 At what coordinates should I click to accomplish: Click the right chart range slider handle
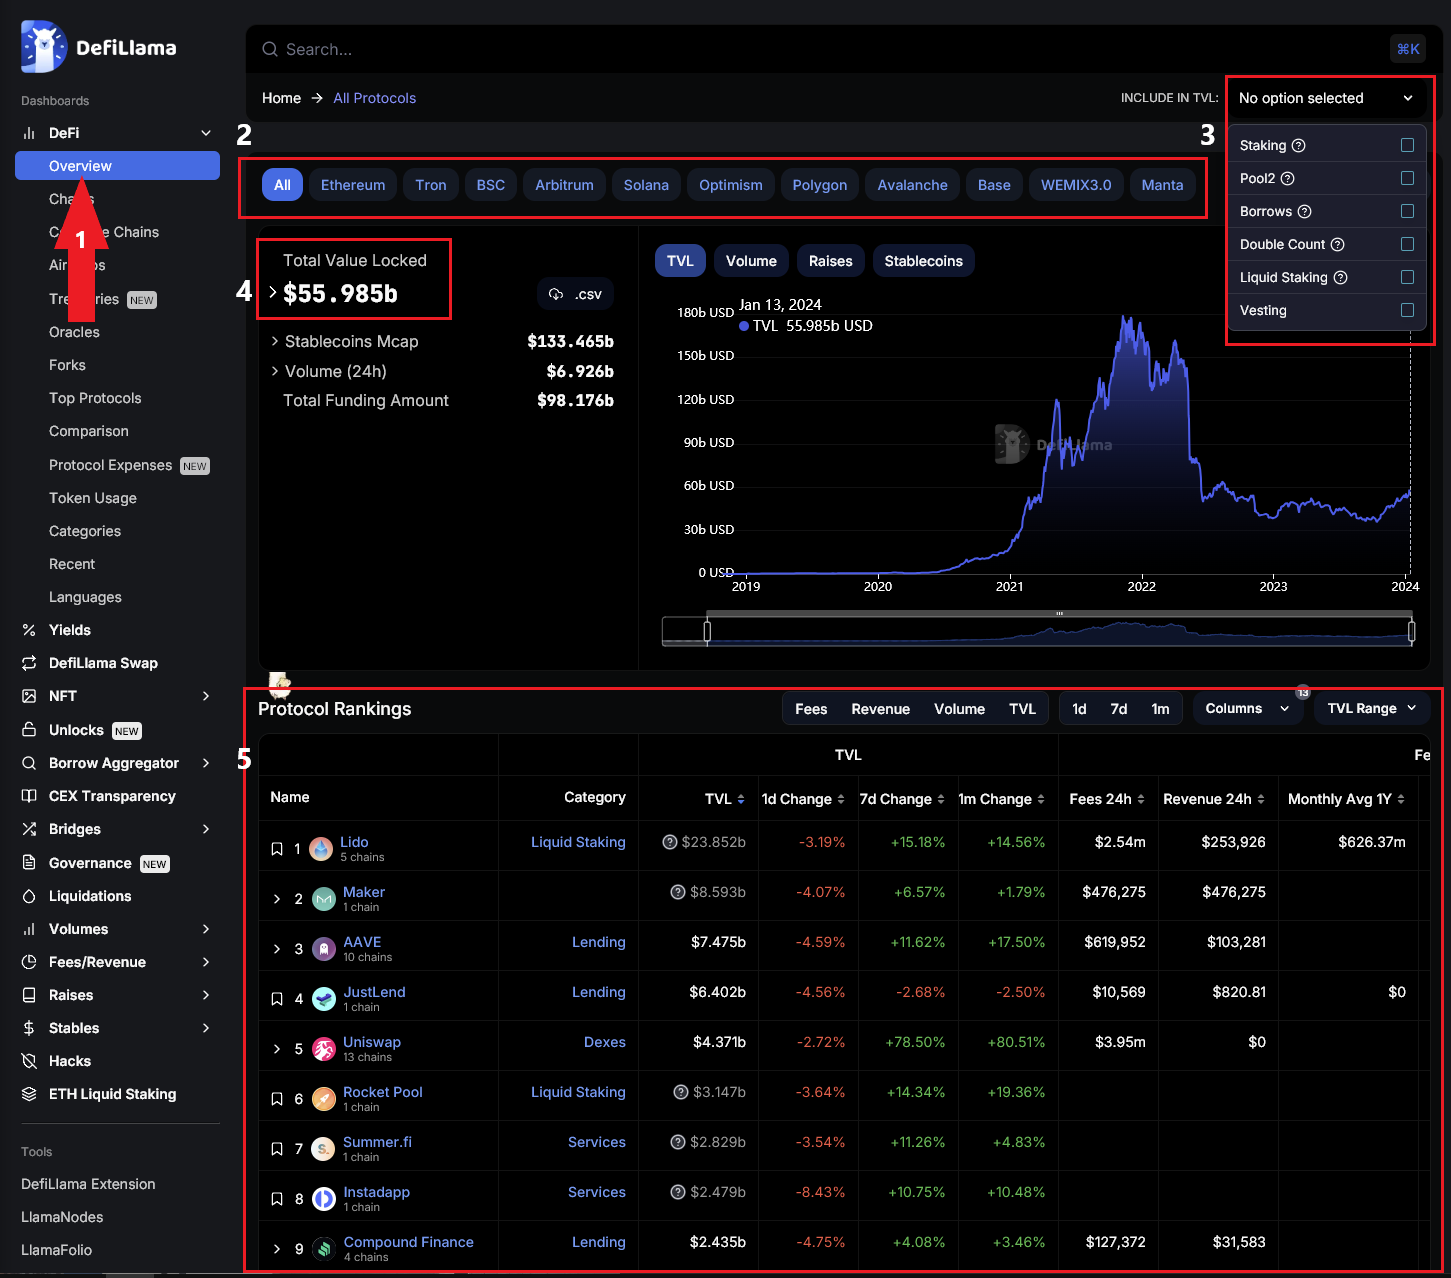pyautogui.click(x=1412, y=631)
